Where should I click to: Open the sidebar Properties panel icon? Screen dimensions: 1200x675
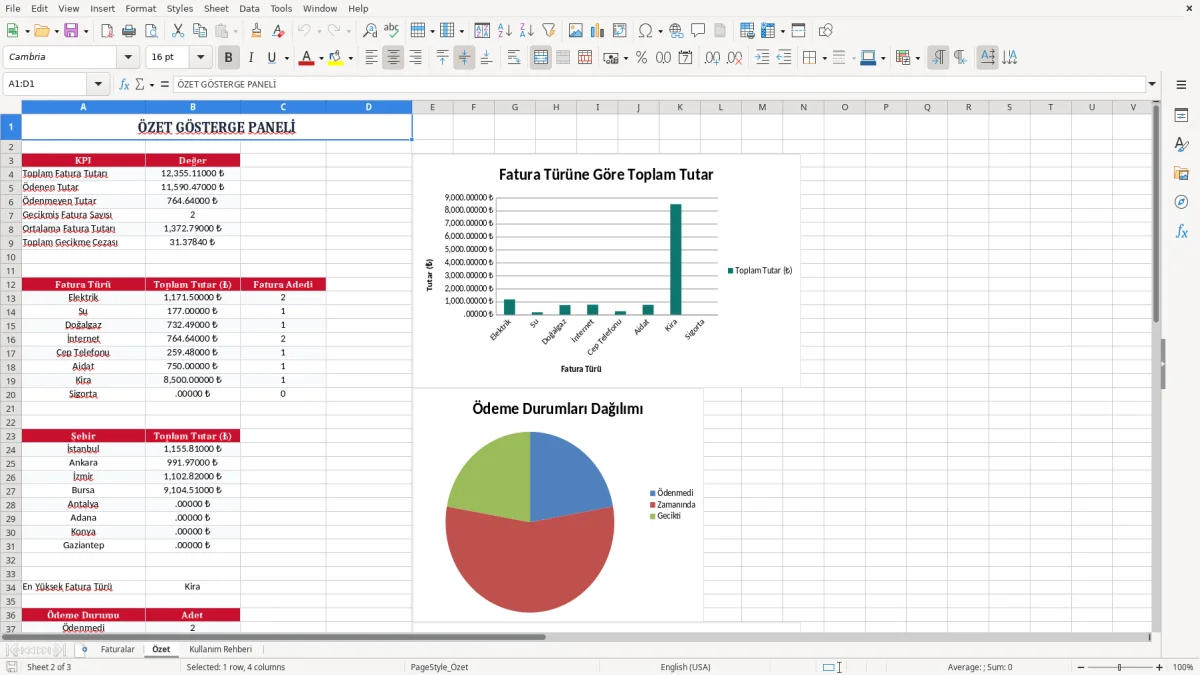[1181, 116]
